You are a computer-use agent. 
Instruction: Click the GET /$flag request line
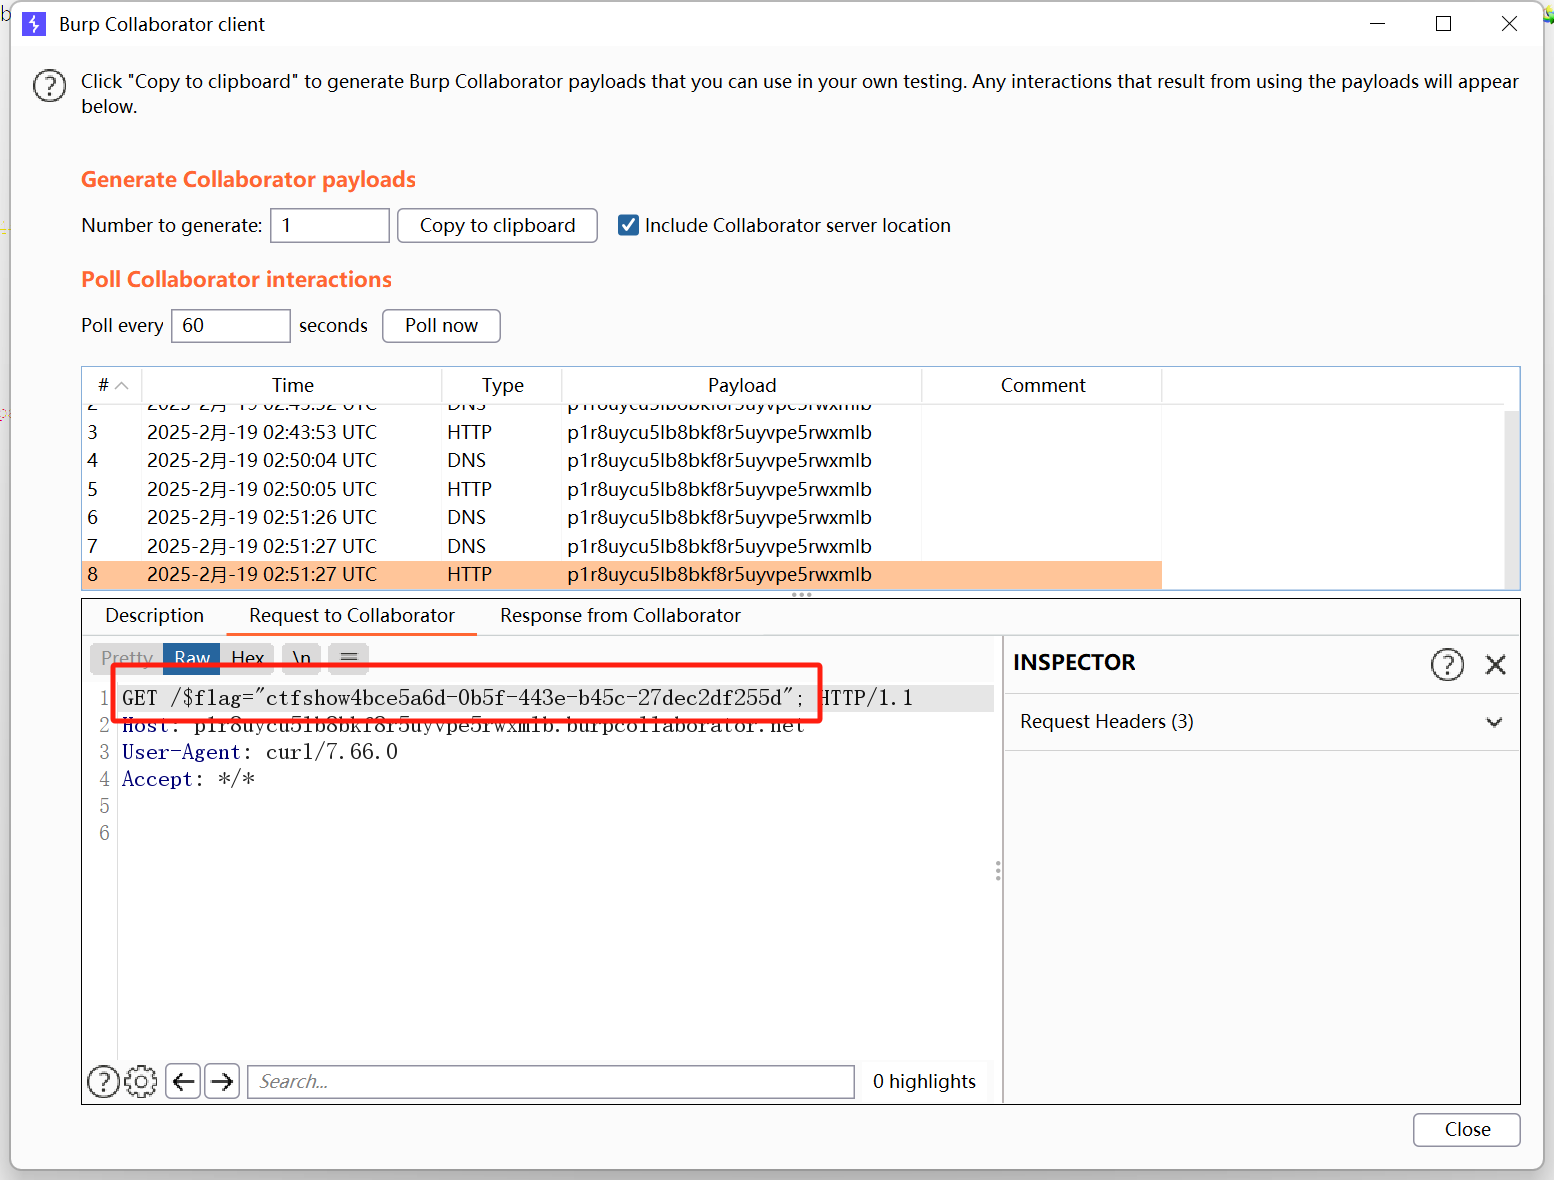[518, 698]
